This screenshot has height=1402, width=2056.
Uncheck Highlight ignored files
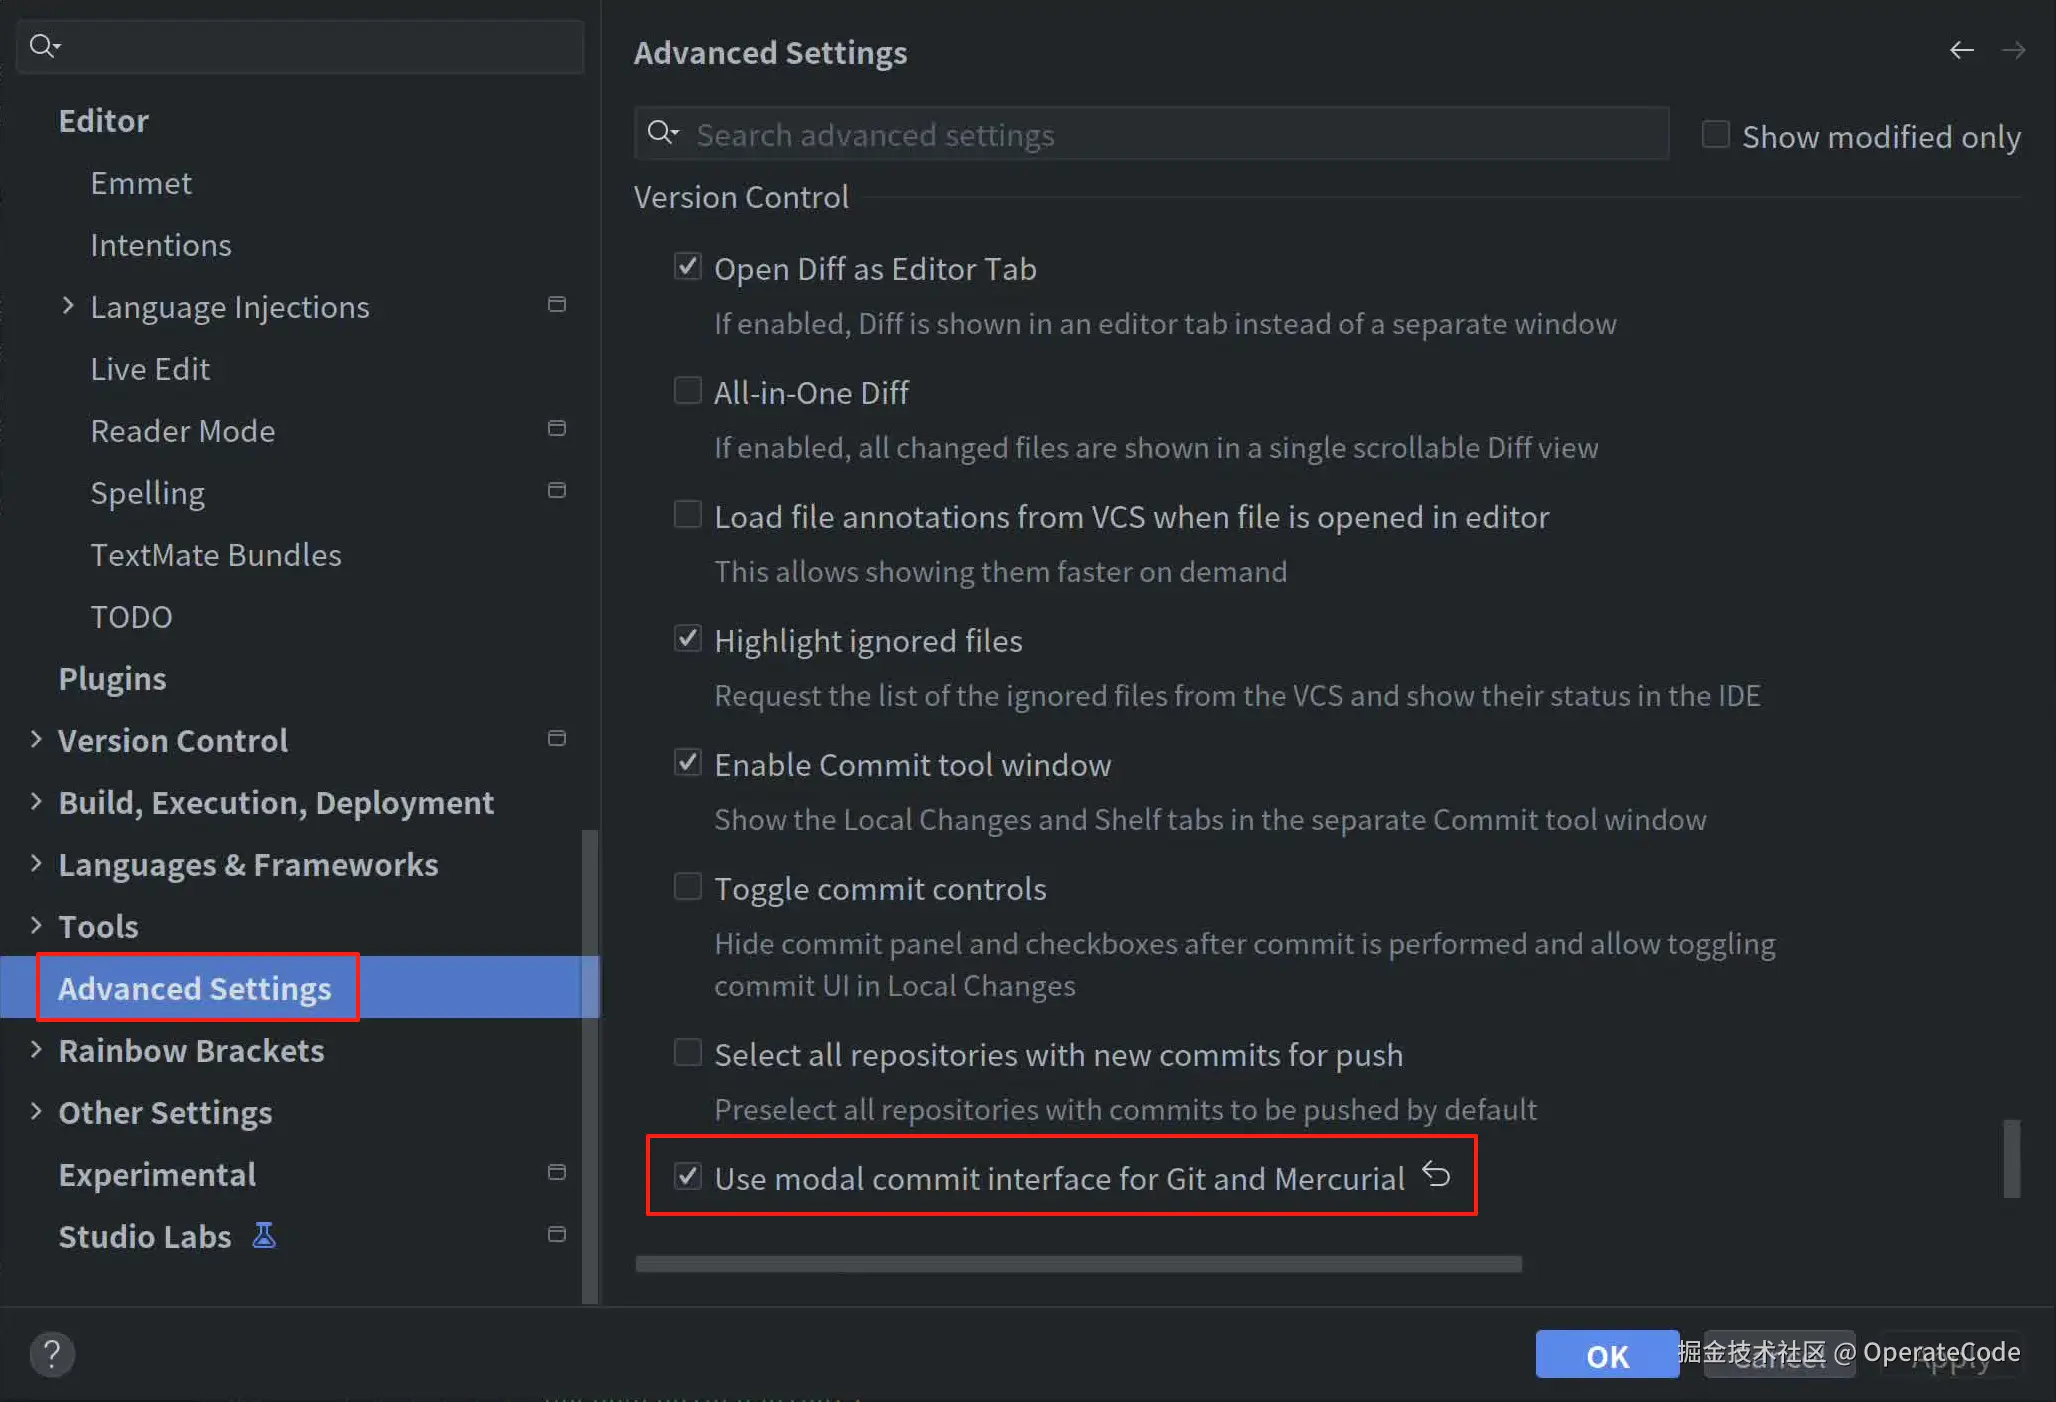pyautogui.click(x=688, y=638)
